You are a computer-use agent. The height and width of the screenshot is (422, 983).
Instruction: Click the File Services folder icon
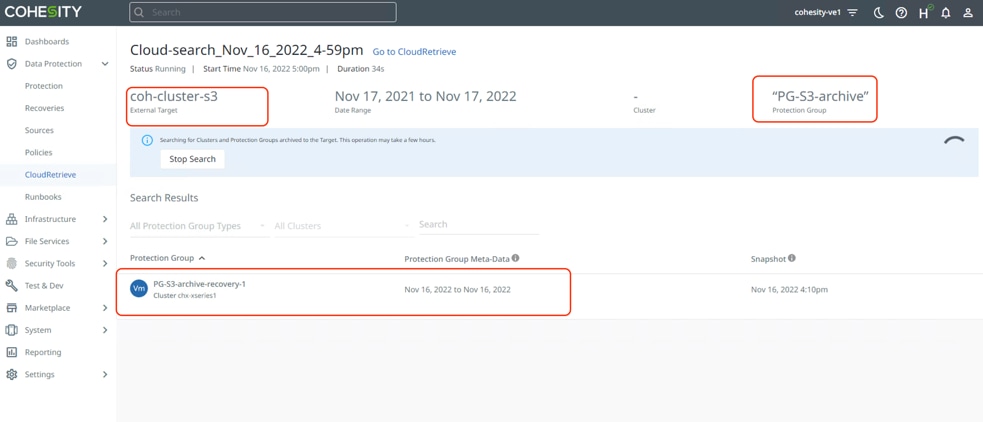pos(11,241)
